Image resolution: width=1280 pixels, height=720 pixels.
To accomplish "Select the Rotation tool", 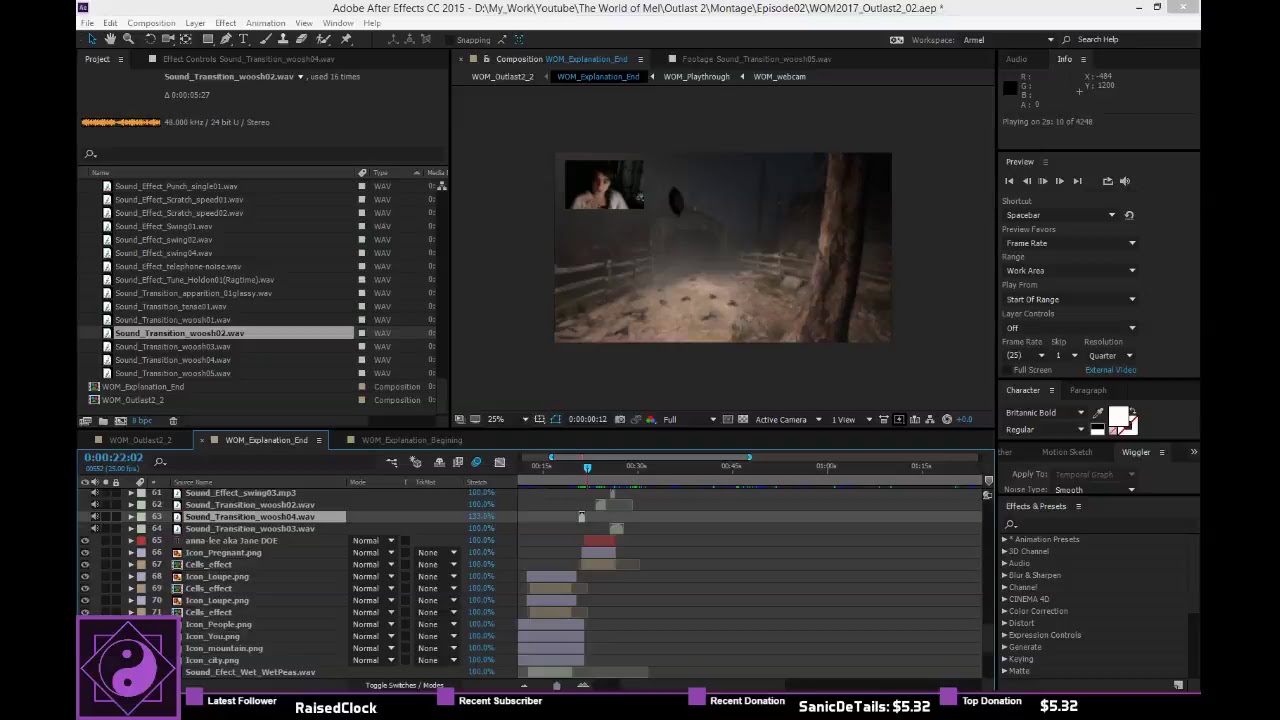I will pyautogui.click(x=150, y=39).
